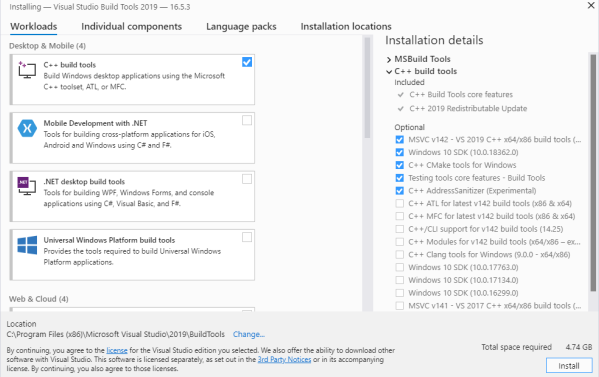The image size is (599, 377).
Task: Go to Installation locations tab
Action: coord(346,26)
